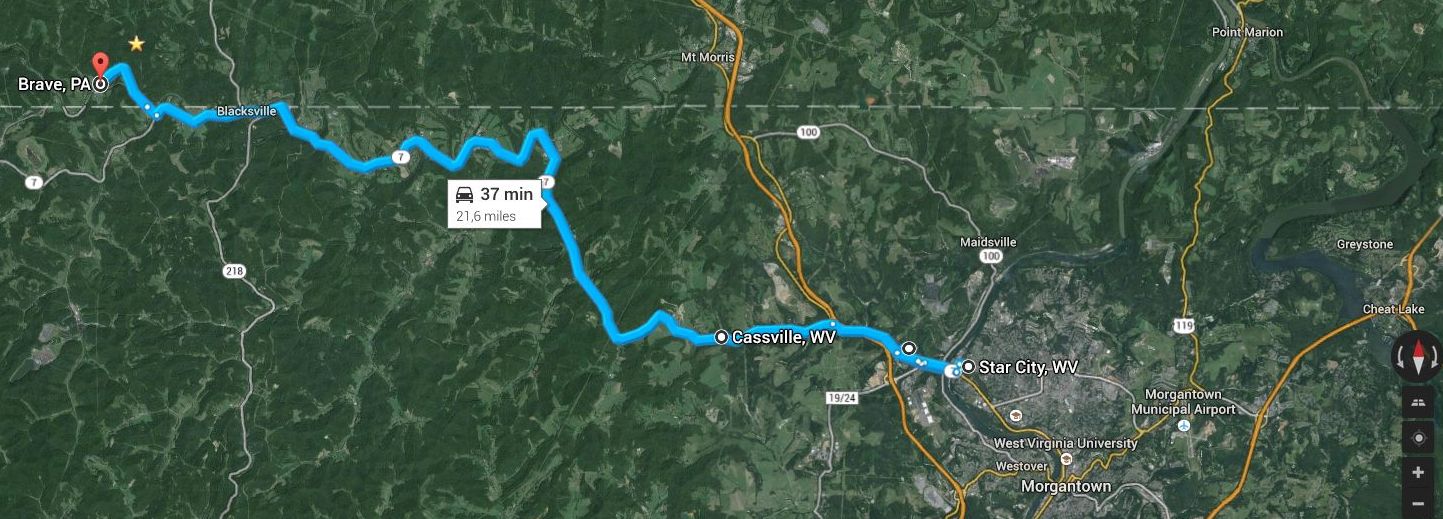Rotate map counterclockwise using left compass arrow

tap(1400, 358)
